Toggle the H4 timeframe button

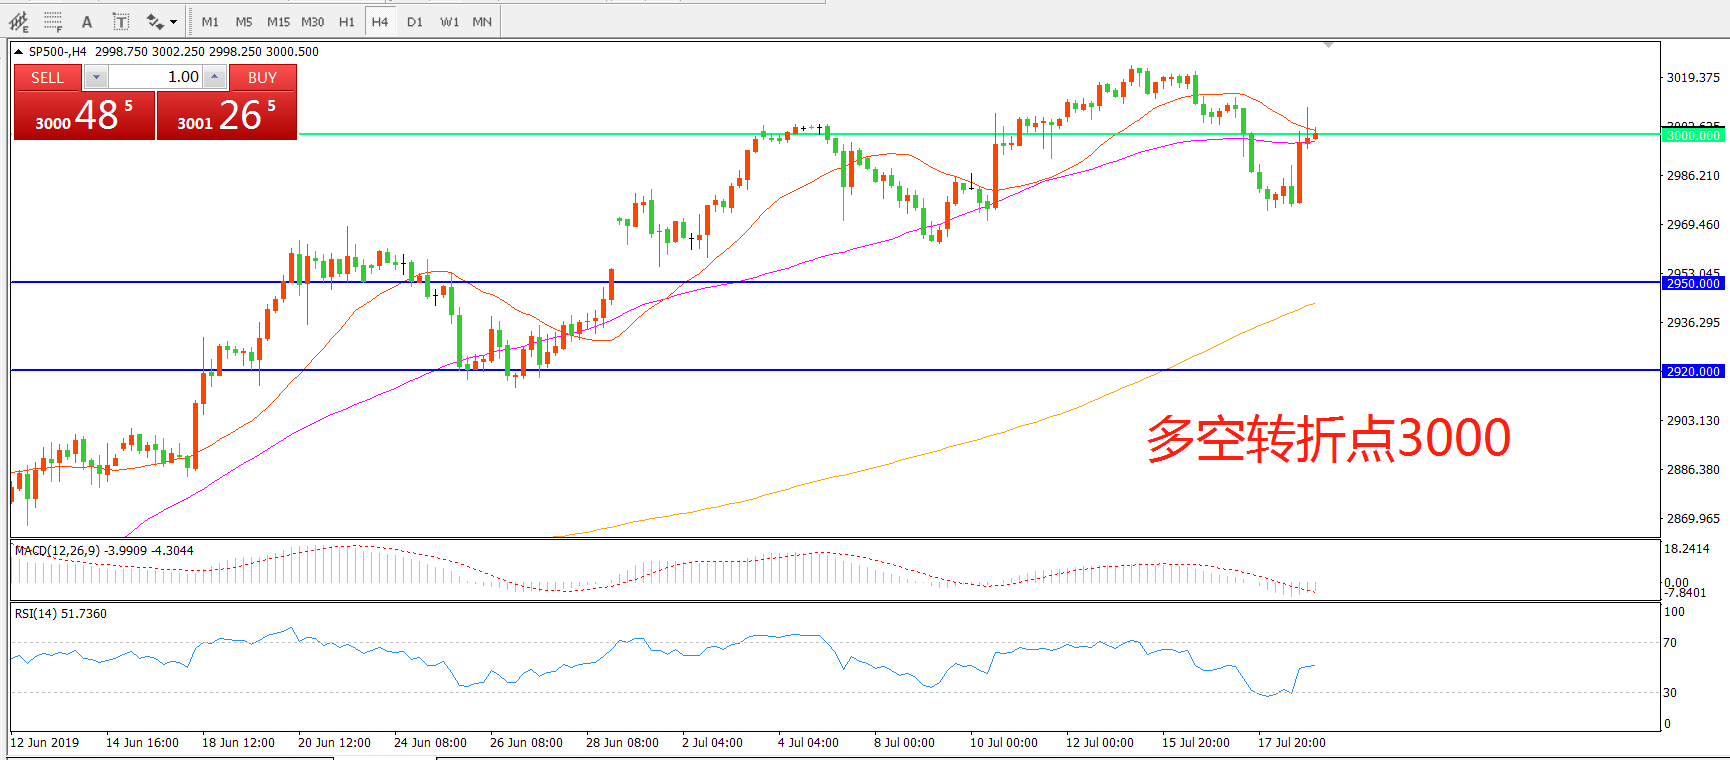pos(379,21)
